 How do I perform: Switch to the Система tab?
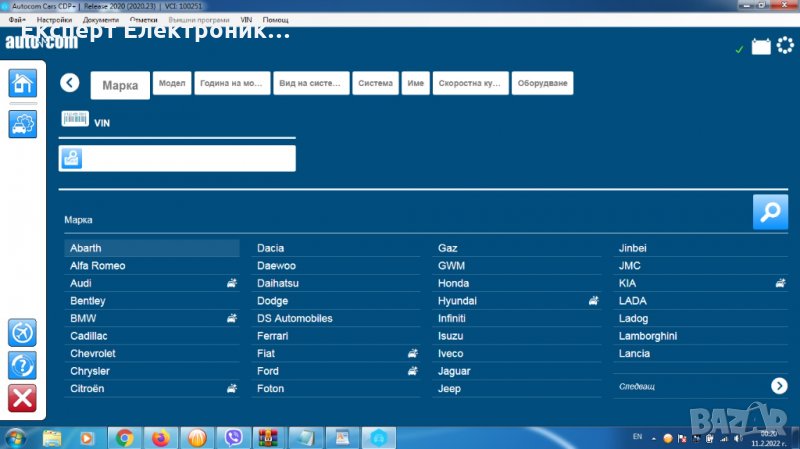375,84
